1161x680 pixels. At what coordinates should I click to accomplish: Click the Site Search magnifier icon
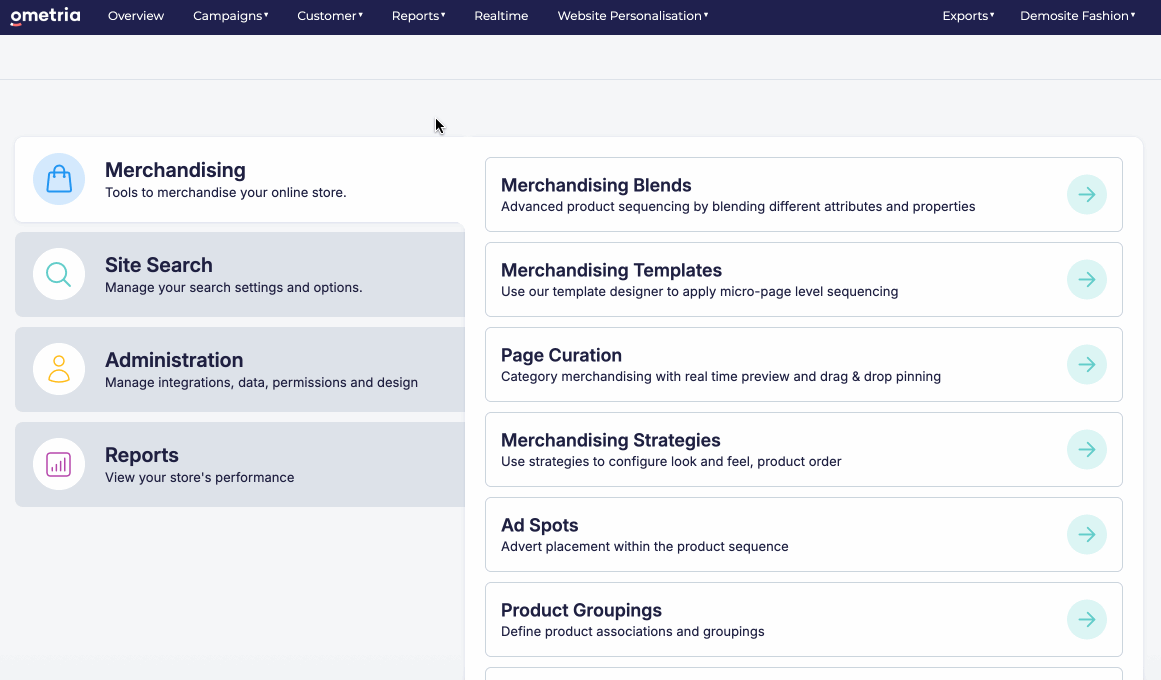(59, 274)
